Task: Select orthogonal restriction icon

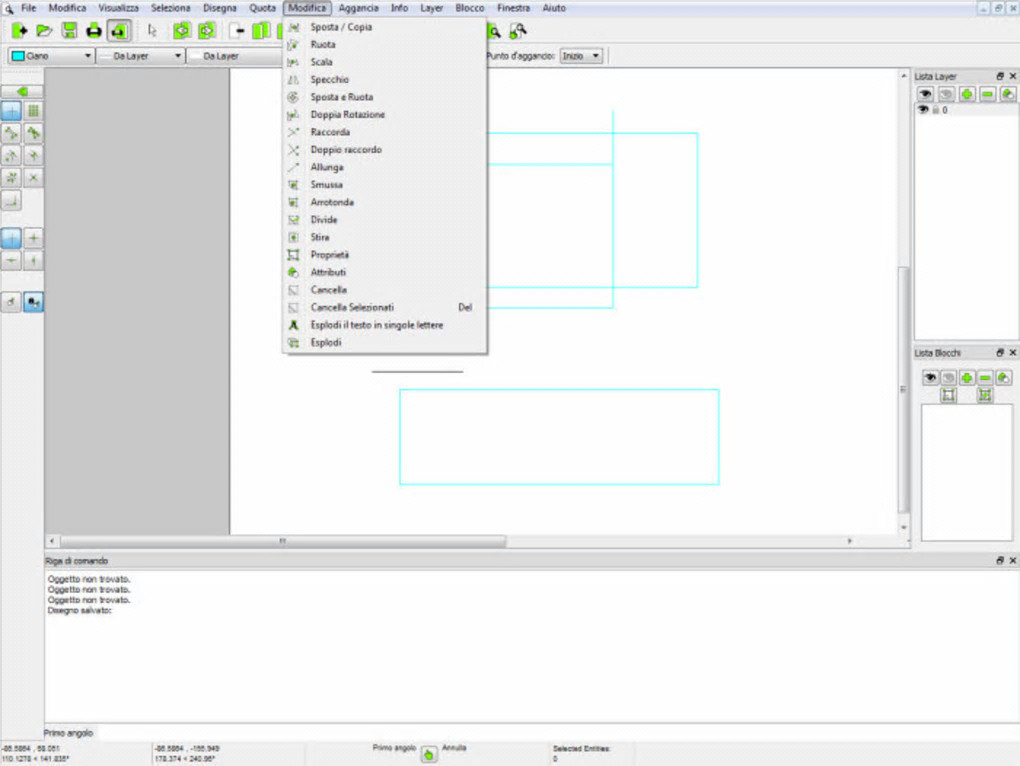Action: [33, 238]
